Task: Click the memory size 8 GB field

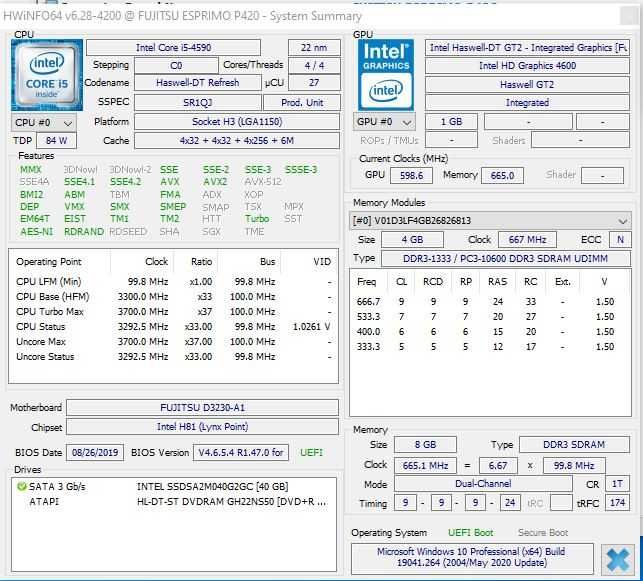Action: (425, 444)
